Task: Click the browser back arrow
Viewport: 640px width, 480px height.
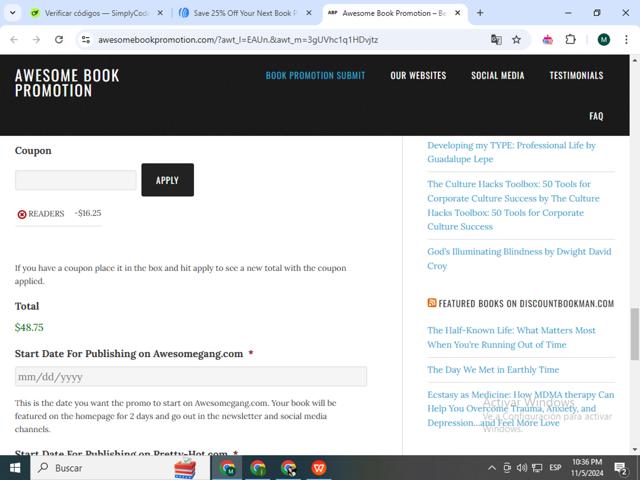Action: (14, 40)
